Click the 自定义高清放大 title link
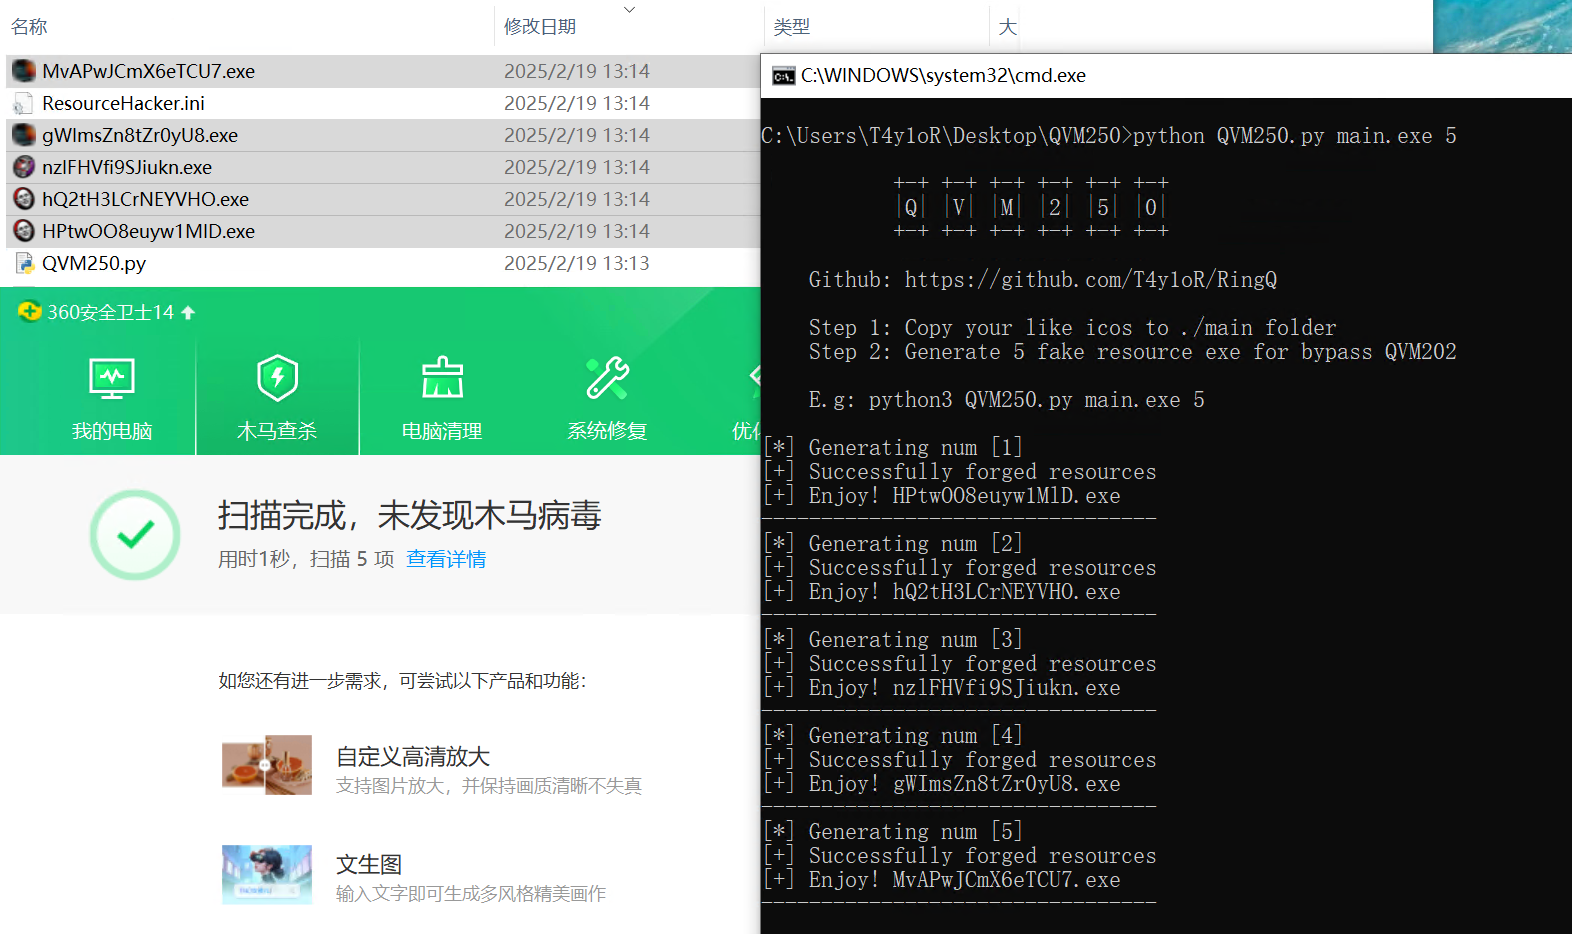The width and height of the screenshot is (1572, 934). point(413,757)
